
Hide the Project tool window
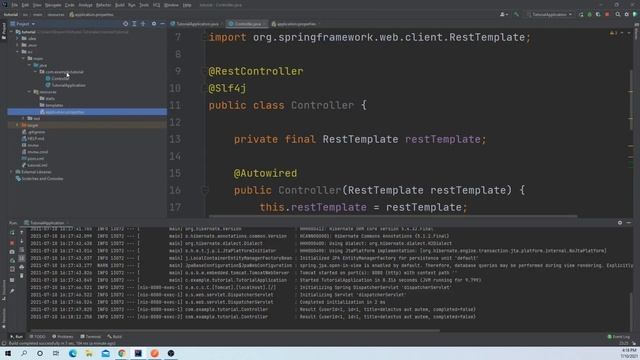162,24
